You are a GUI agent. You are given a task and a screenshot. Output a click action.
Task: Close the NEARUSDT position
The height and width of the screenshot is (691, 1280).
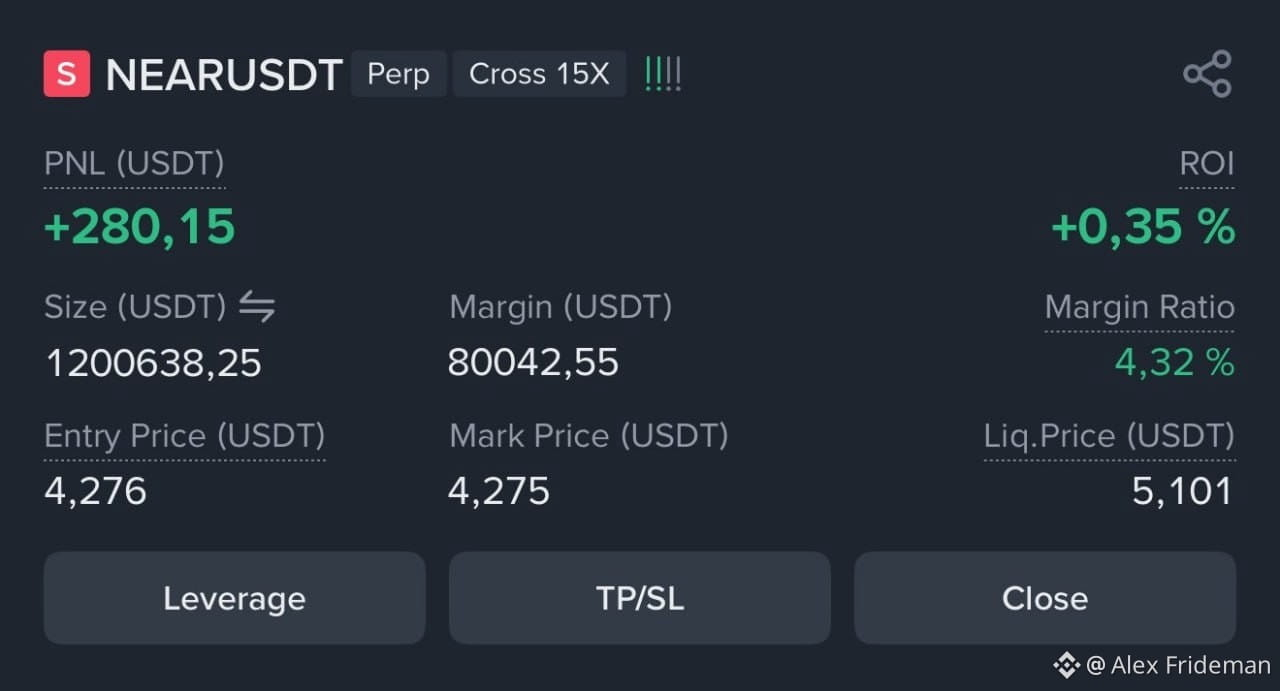tap(1045, 598)
